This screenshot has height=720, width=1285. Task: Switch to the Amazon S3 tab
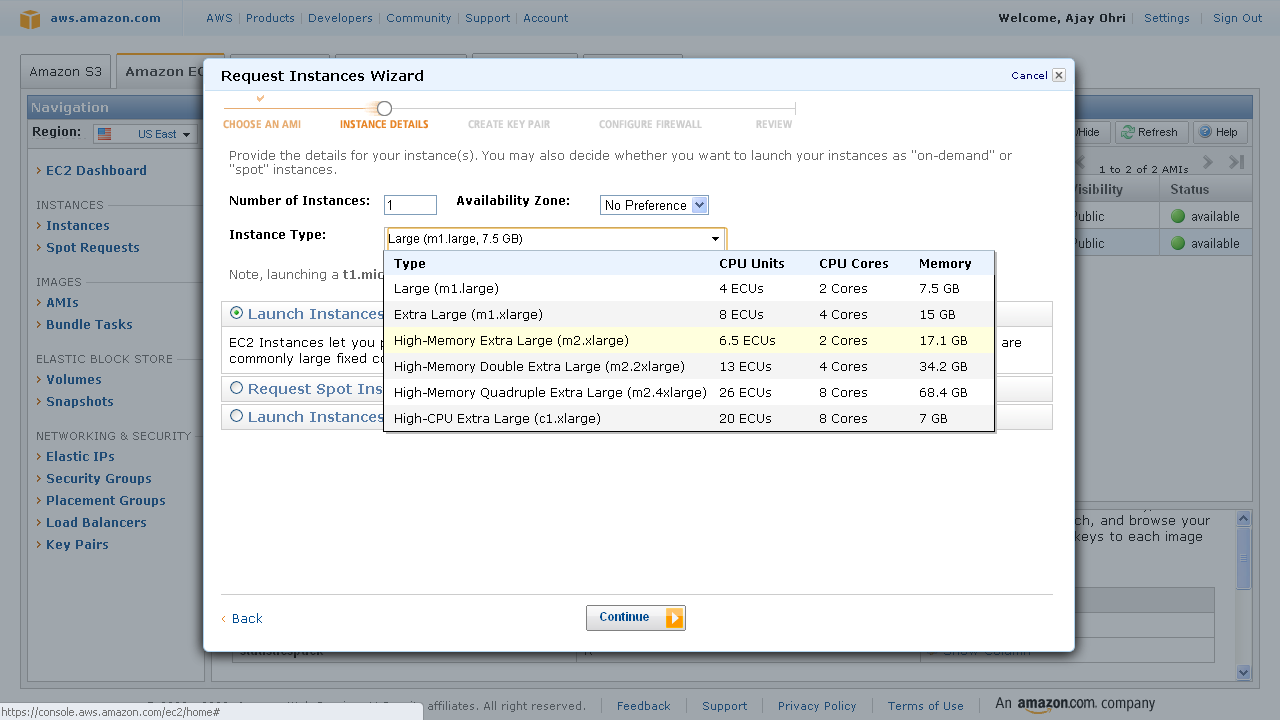click(65, 72)
